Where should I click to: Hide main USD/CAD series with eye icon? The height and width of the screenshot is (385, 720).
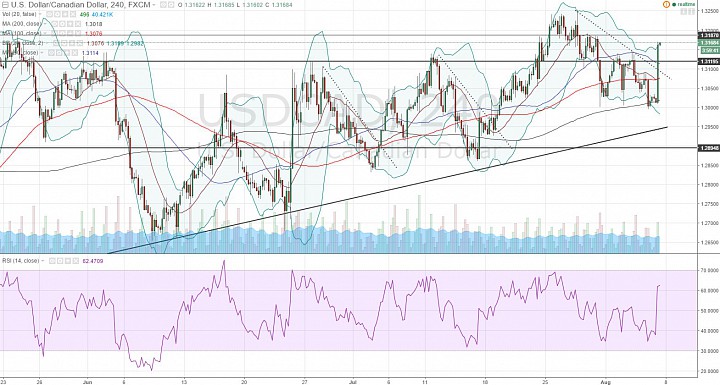coord(163,5)
